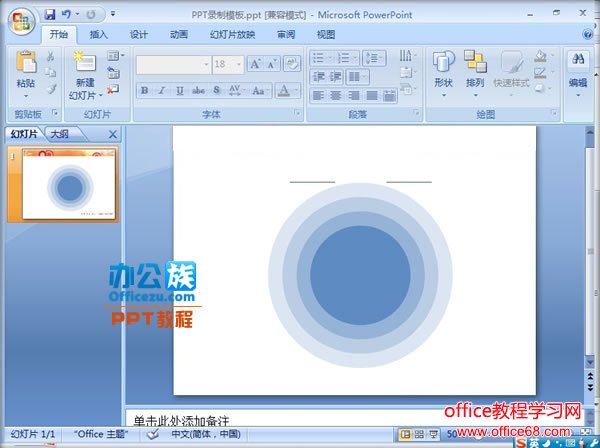Image resolution: width=600 pixels, height=448 pixels.
Task: Open the Change Case Aa dropdown
Action: (261, 91)
